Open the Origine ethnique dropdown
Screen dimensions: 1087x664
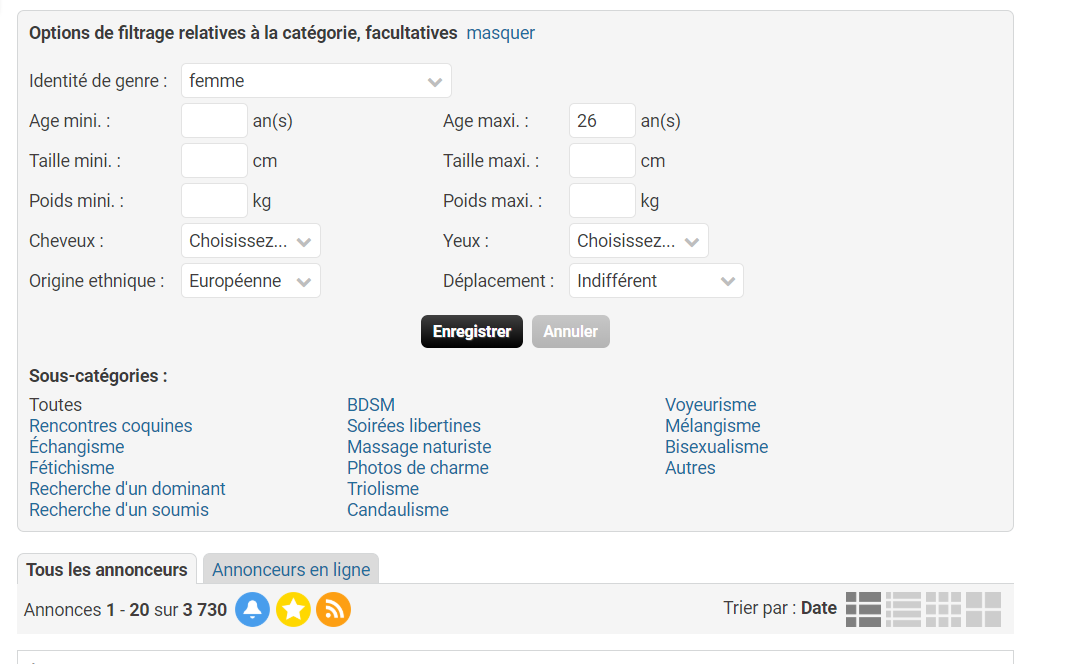(x=251, y=281)
